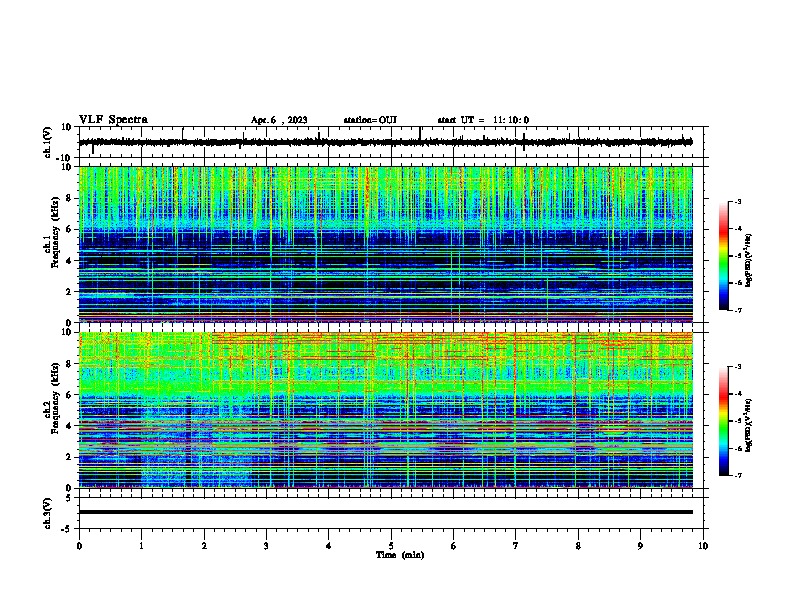
Task: Click the ch.2 spectrogram color bar
Action: tap(723, 421)
